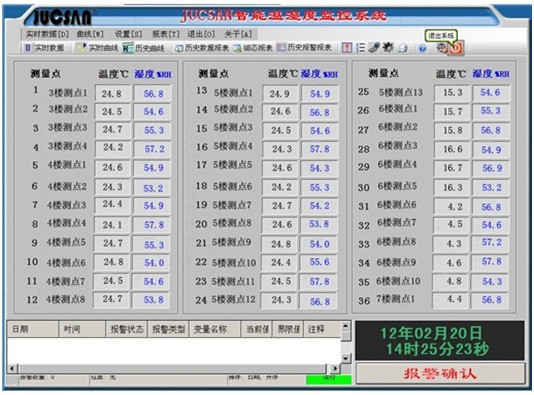Open the 历史数据报表 report

pos(202,48)
